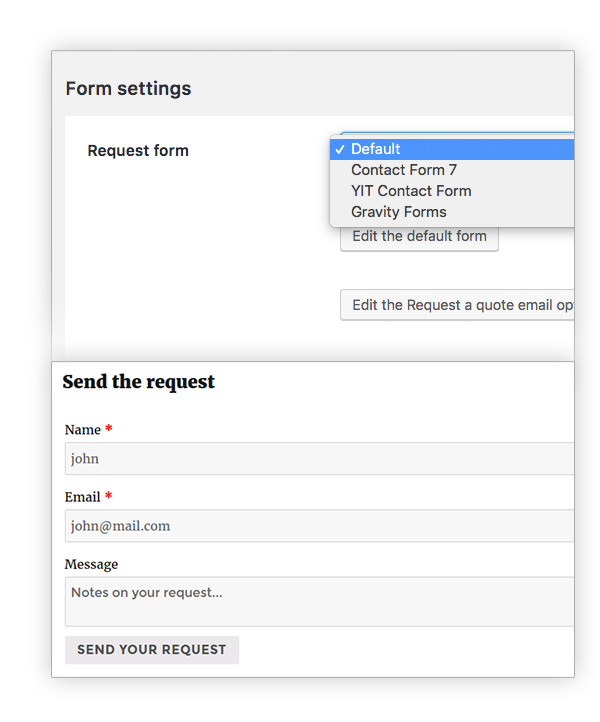
Task: Click the Form settings heading
Action: [128, 88]
